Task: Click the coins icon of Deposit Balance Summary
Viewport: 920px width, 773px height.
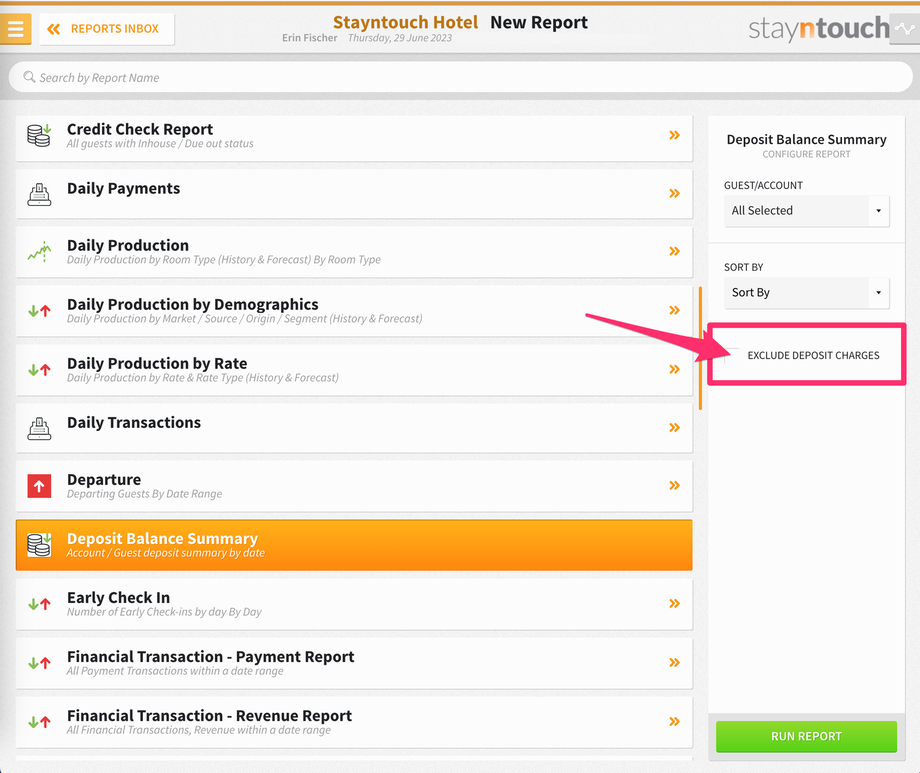Action: pos(39,545)
